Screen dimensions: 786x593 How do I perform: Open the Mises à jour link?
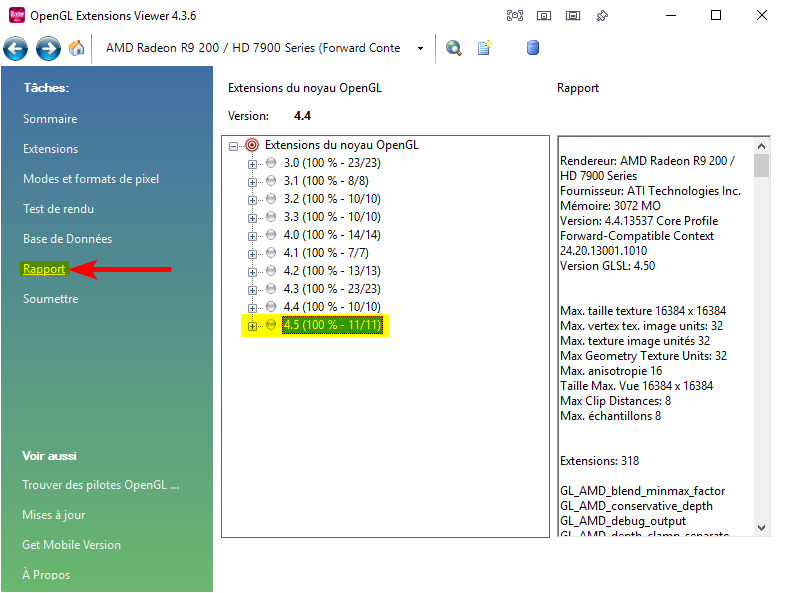pos(54,515)
